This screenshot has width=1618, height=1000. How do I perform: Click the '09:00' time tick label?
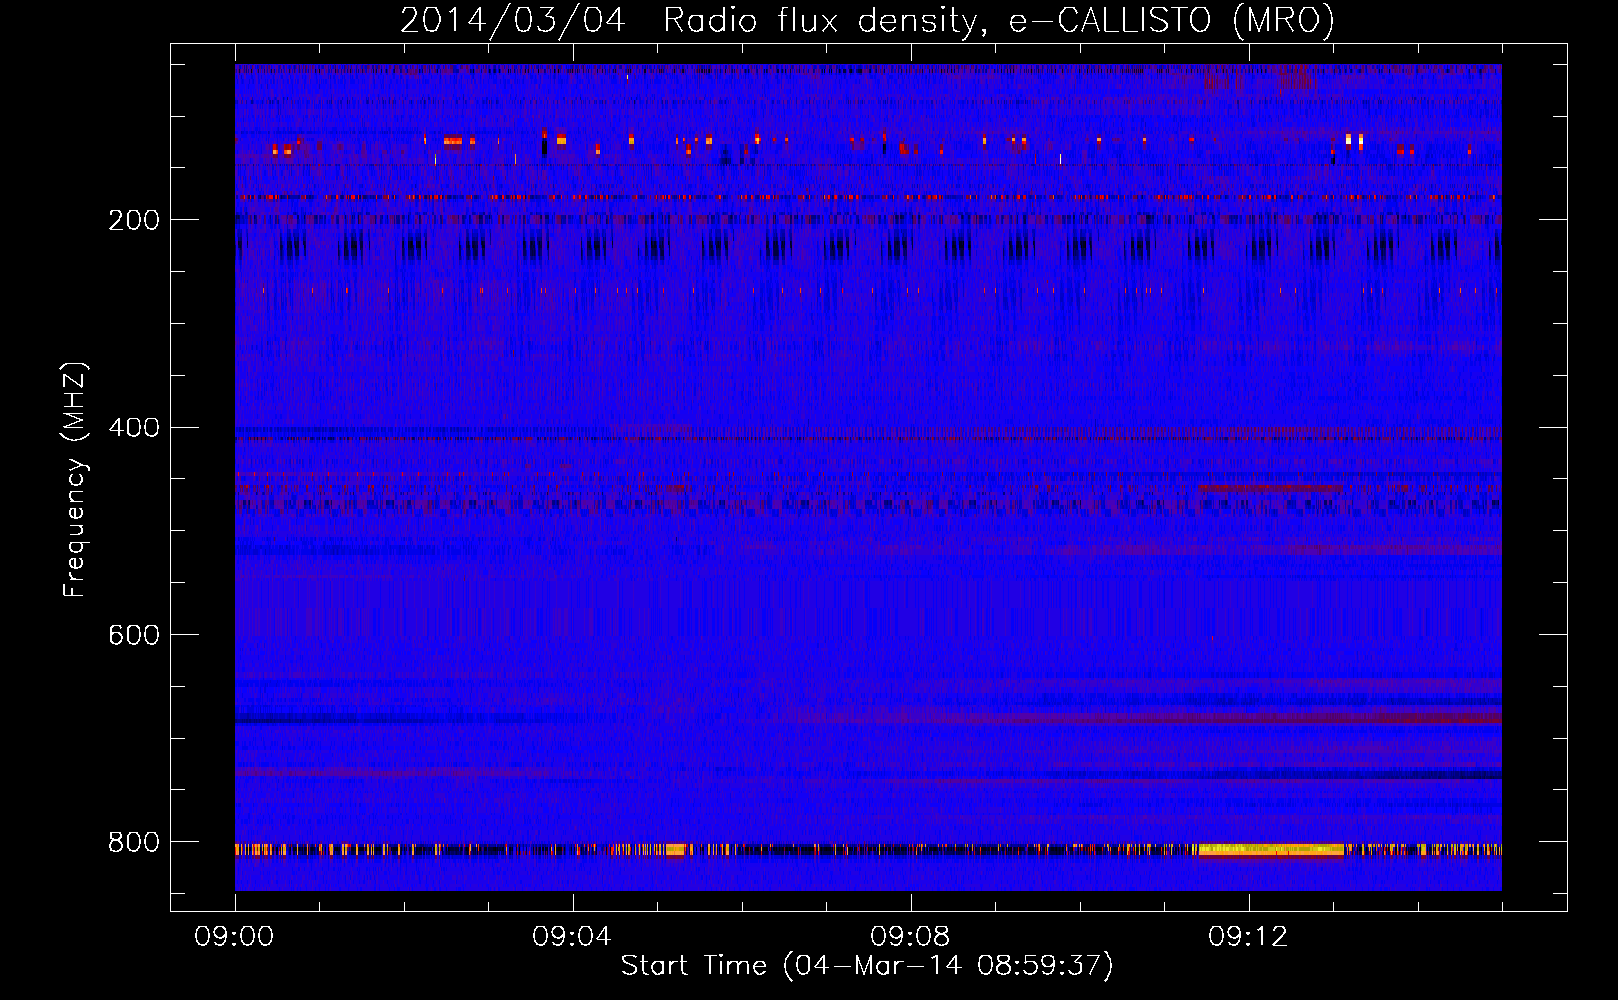click(235, 937)
